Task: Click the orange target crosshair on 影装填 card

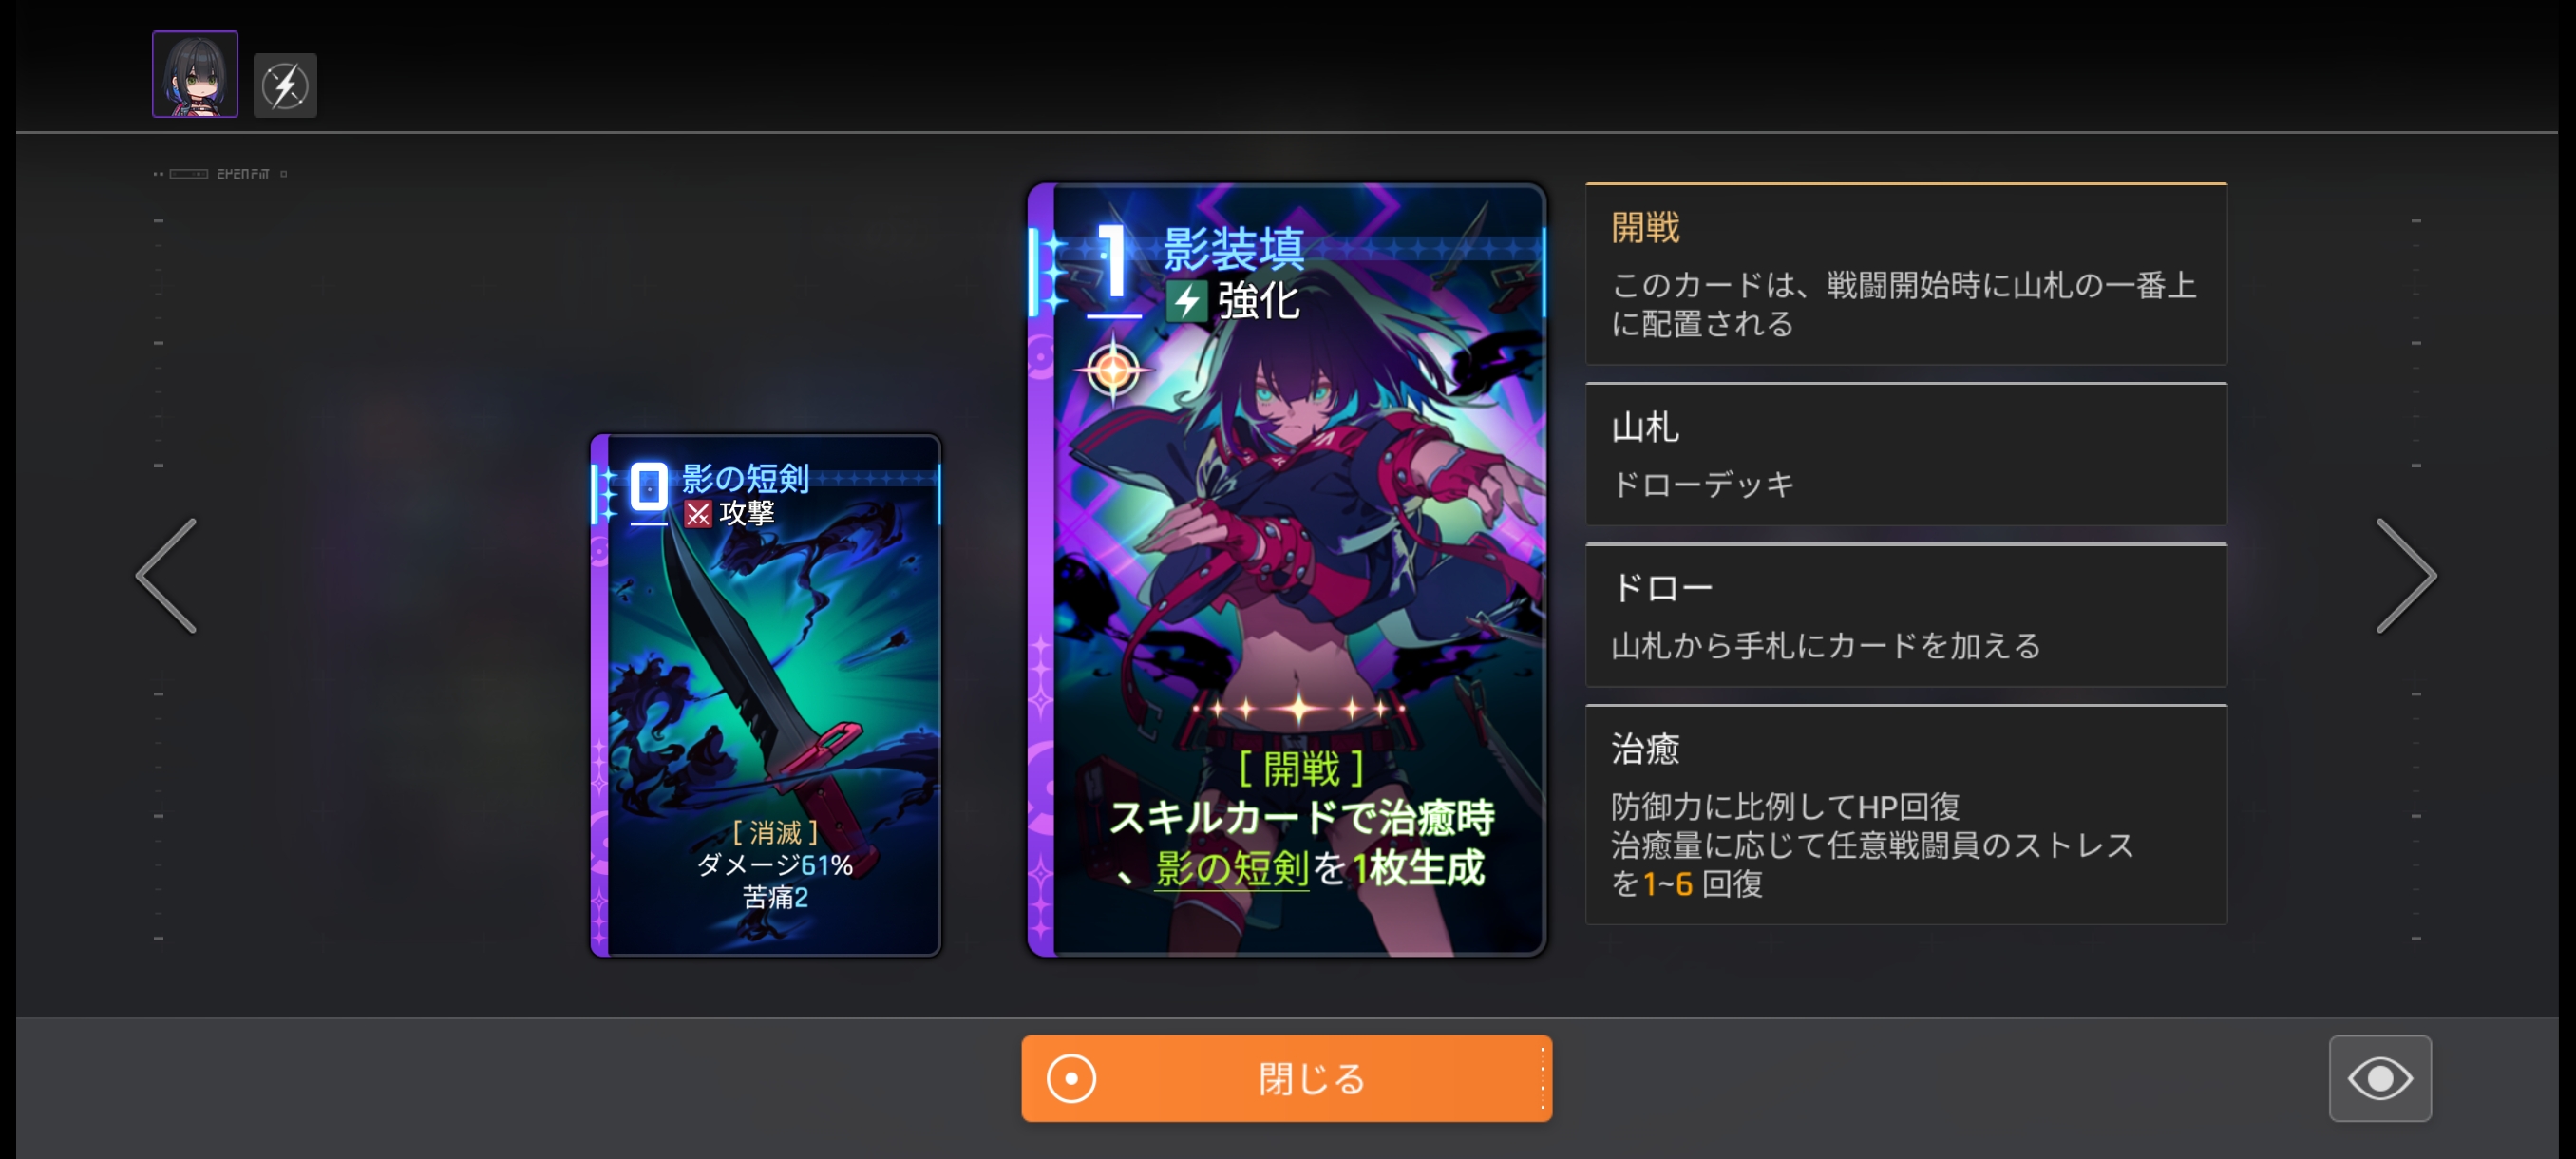Action: (1112, 370)
